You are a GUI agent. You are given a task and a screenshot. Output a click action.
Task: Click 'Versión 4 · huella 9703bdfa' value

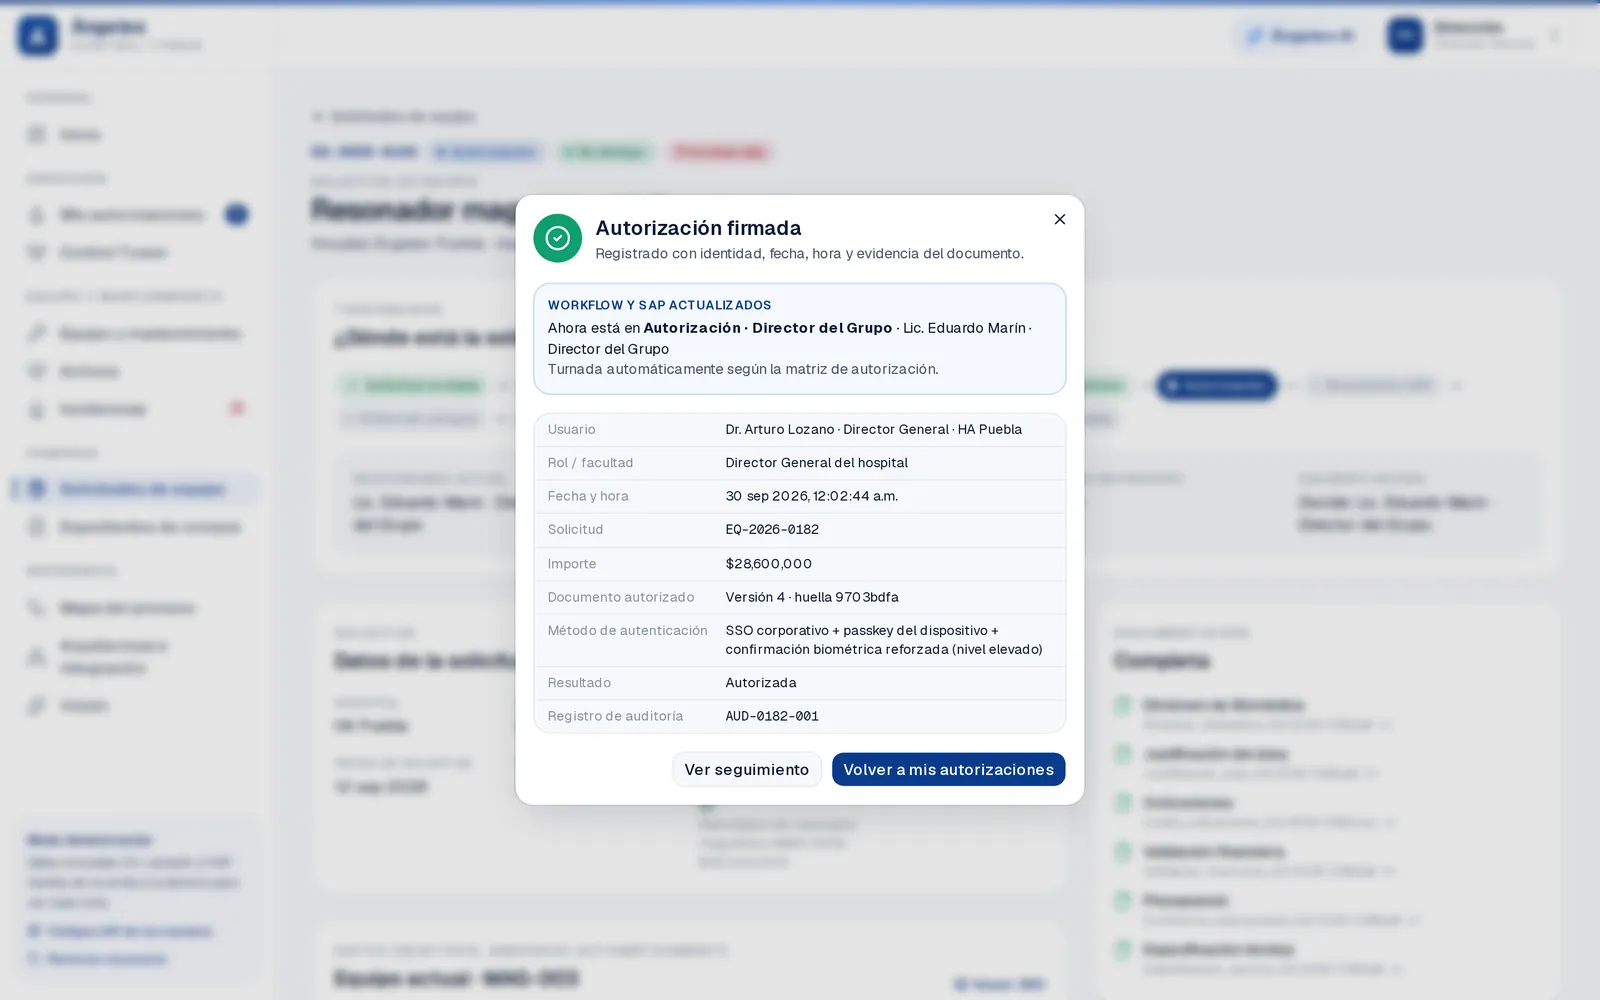click(812, 597)
